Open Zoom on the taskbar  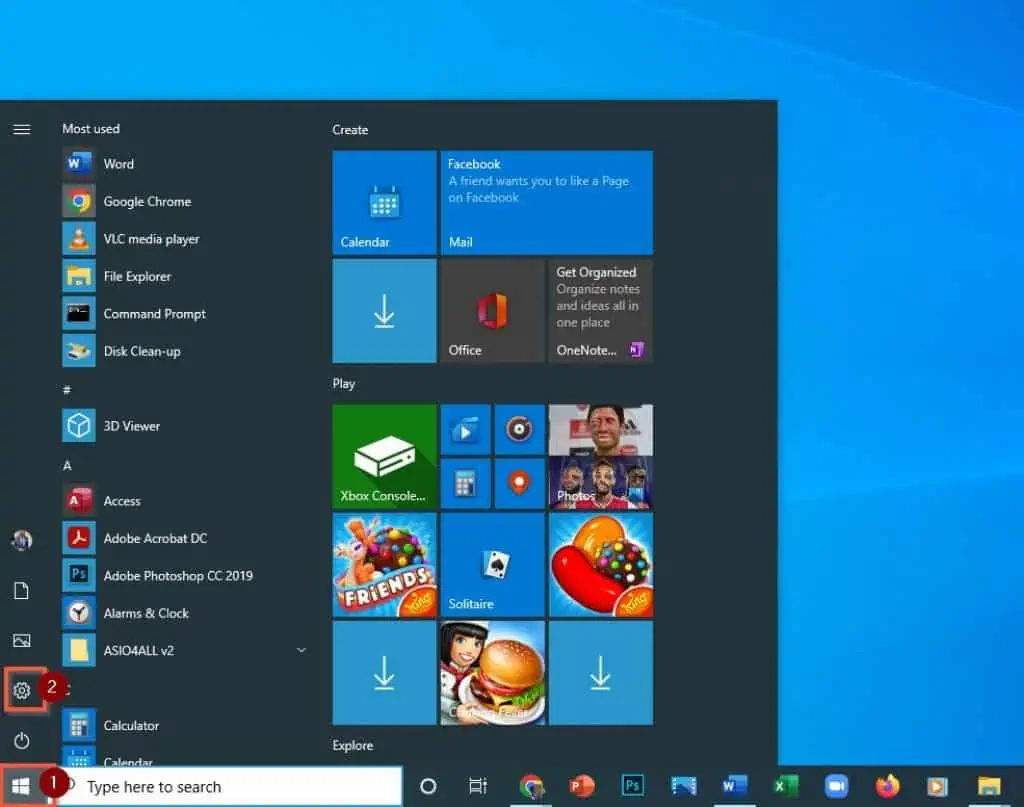(836, 786)
